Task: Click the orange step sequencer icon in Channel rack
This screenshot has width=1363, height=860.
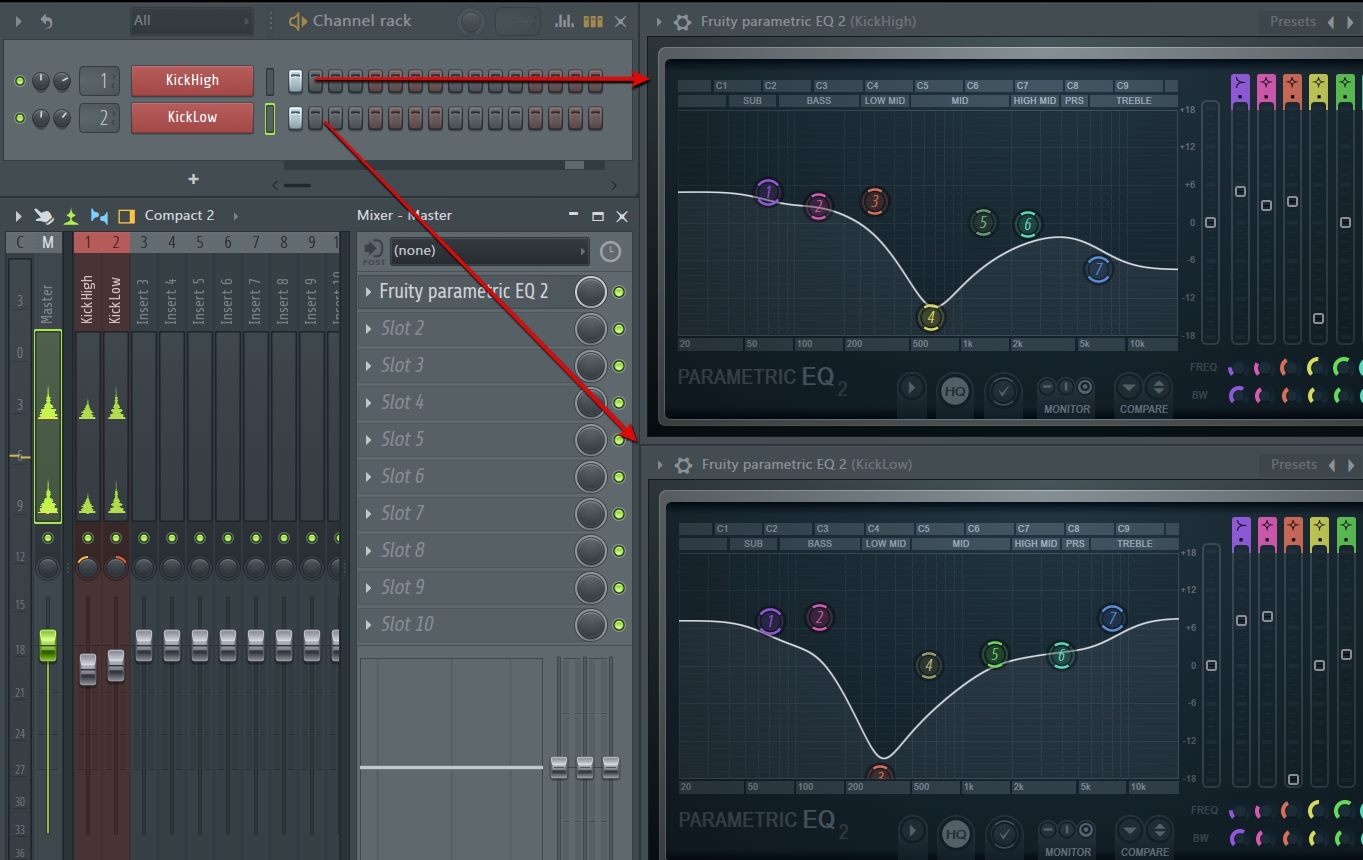Action: click(593, 21)
